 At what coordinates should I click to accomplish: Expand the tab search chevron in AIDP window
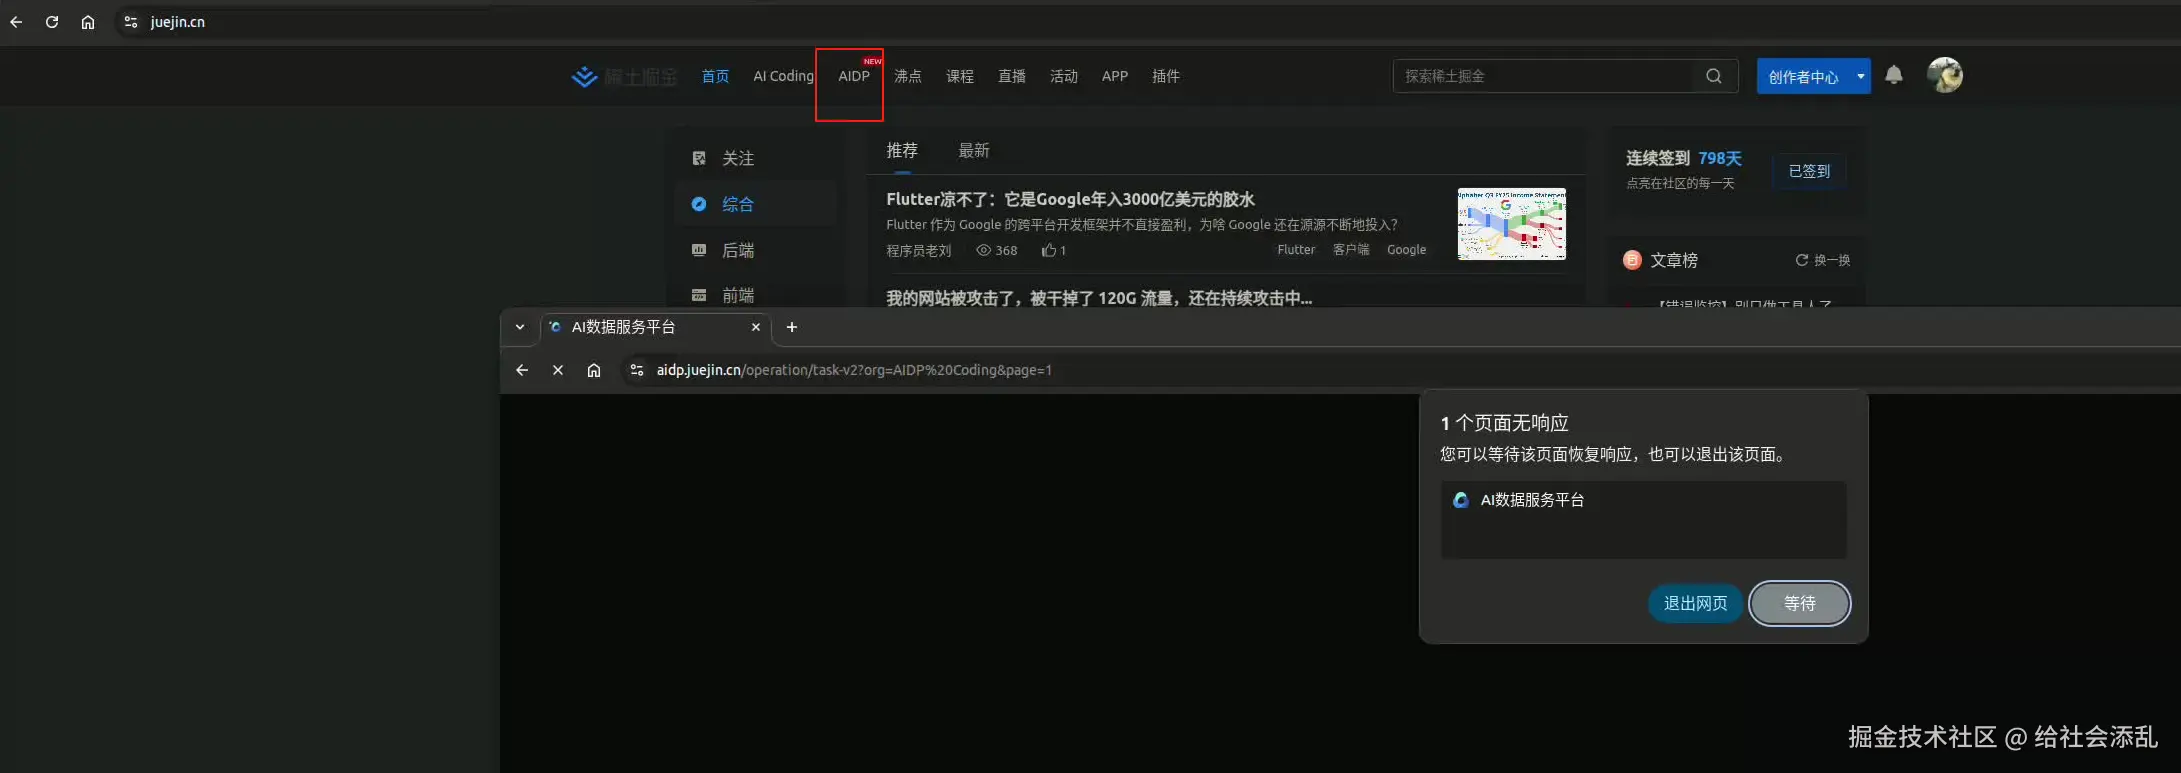[520, 327]
